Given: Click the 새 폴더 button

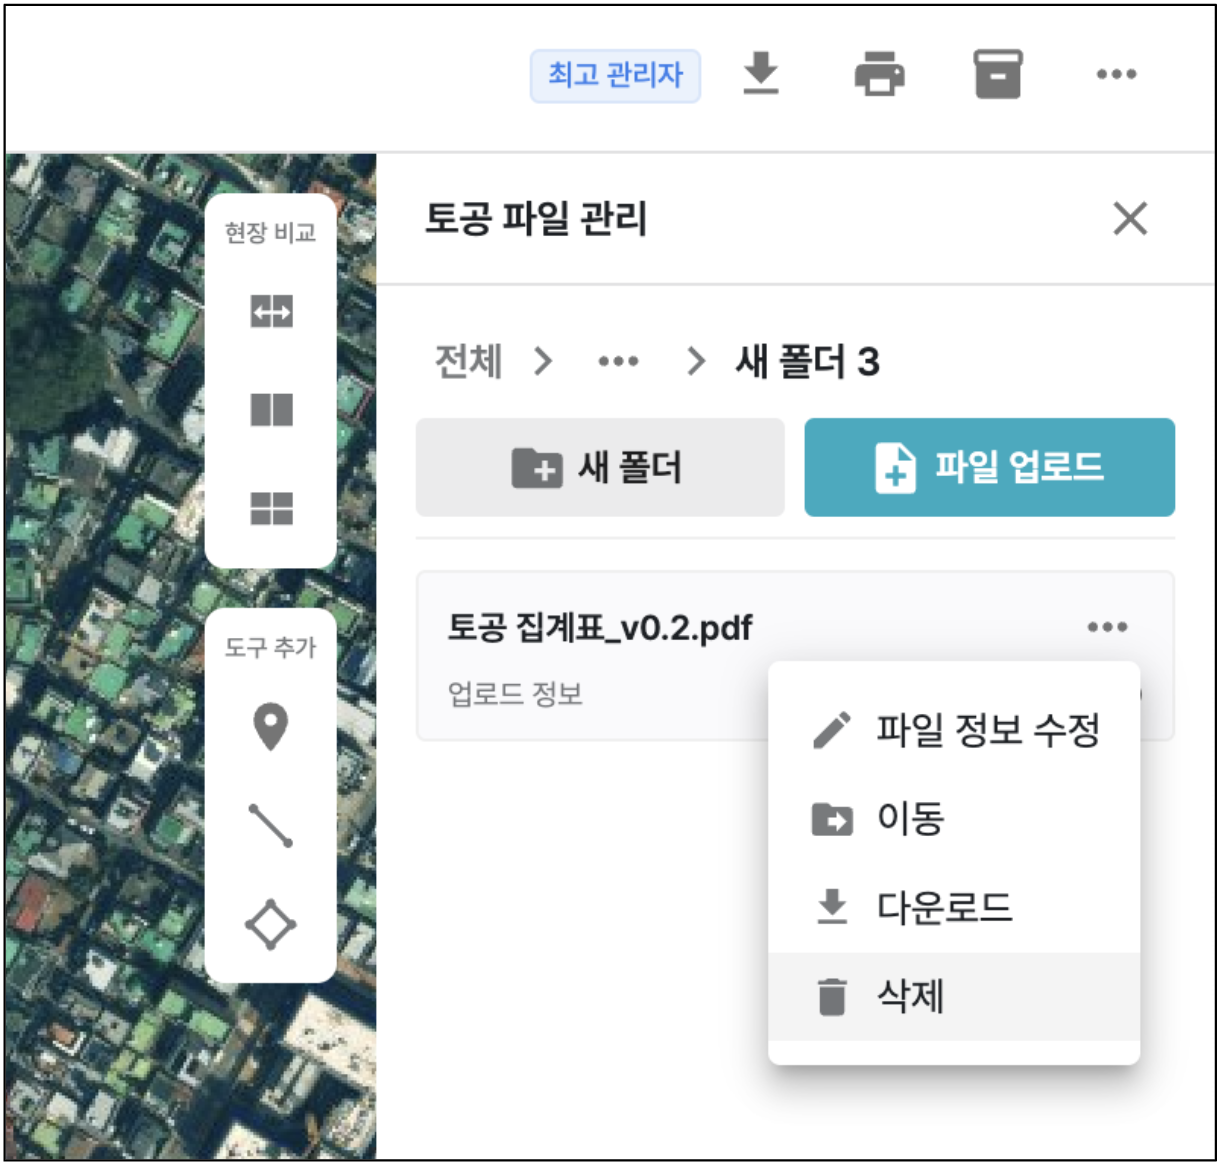Looking at the screenshot, I should point(600,468).
